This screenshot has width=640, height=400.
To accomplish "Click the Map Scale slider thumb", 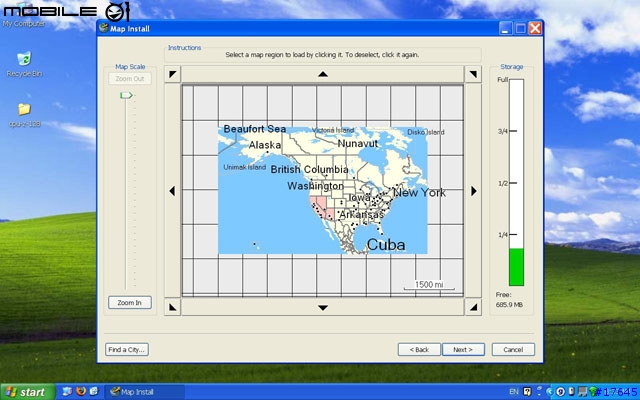I will pyautogui.click(x=126, y=96).
